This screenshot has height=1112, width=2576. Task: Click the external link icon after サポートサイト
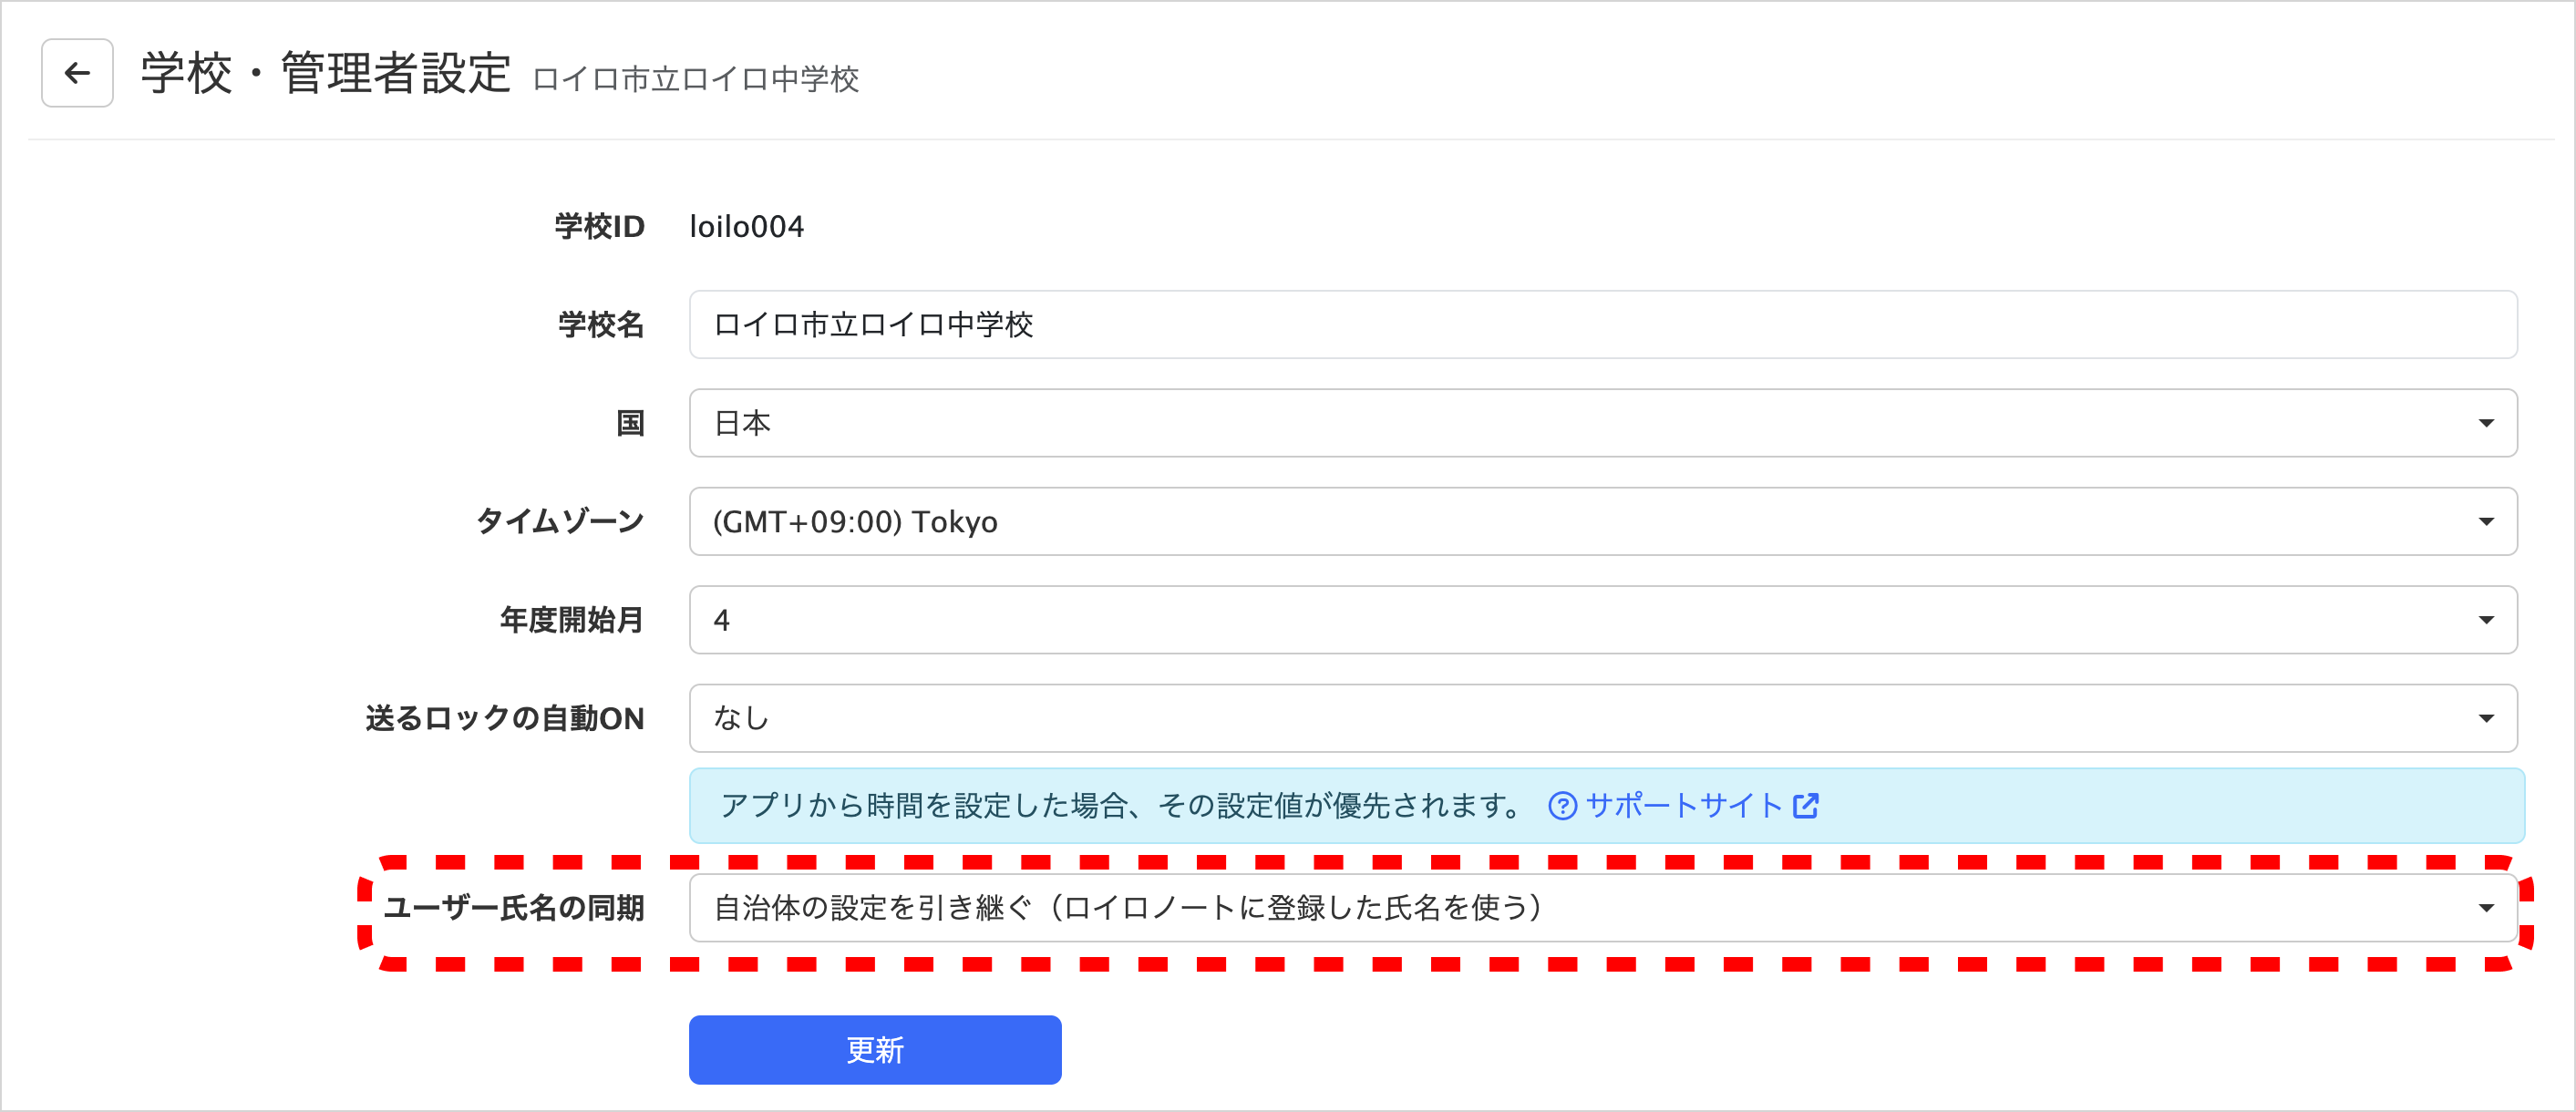pos(1805,806)
